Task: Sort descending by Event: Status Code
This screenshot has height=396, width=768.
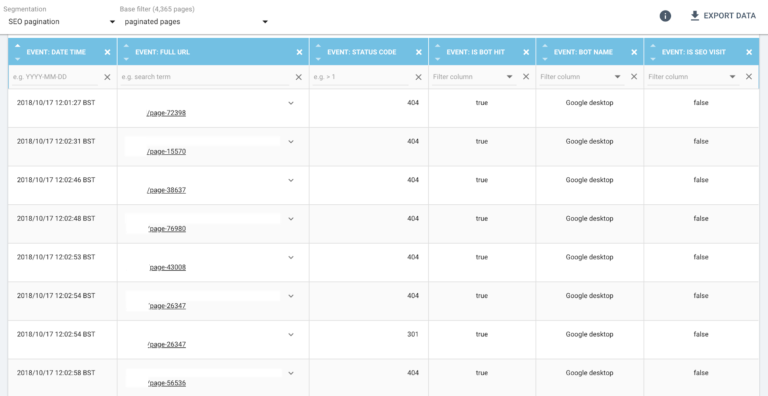Action: 318,59
